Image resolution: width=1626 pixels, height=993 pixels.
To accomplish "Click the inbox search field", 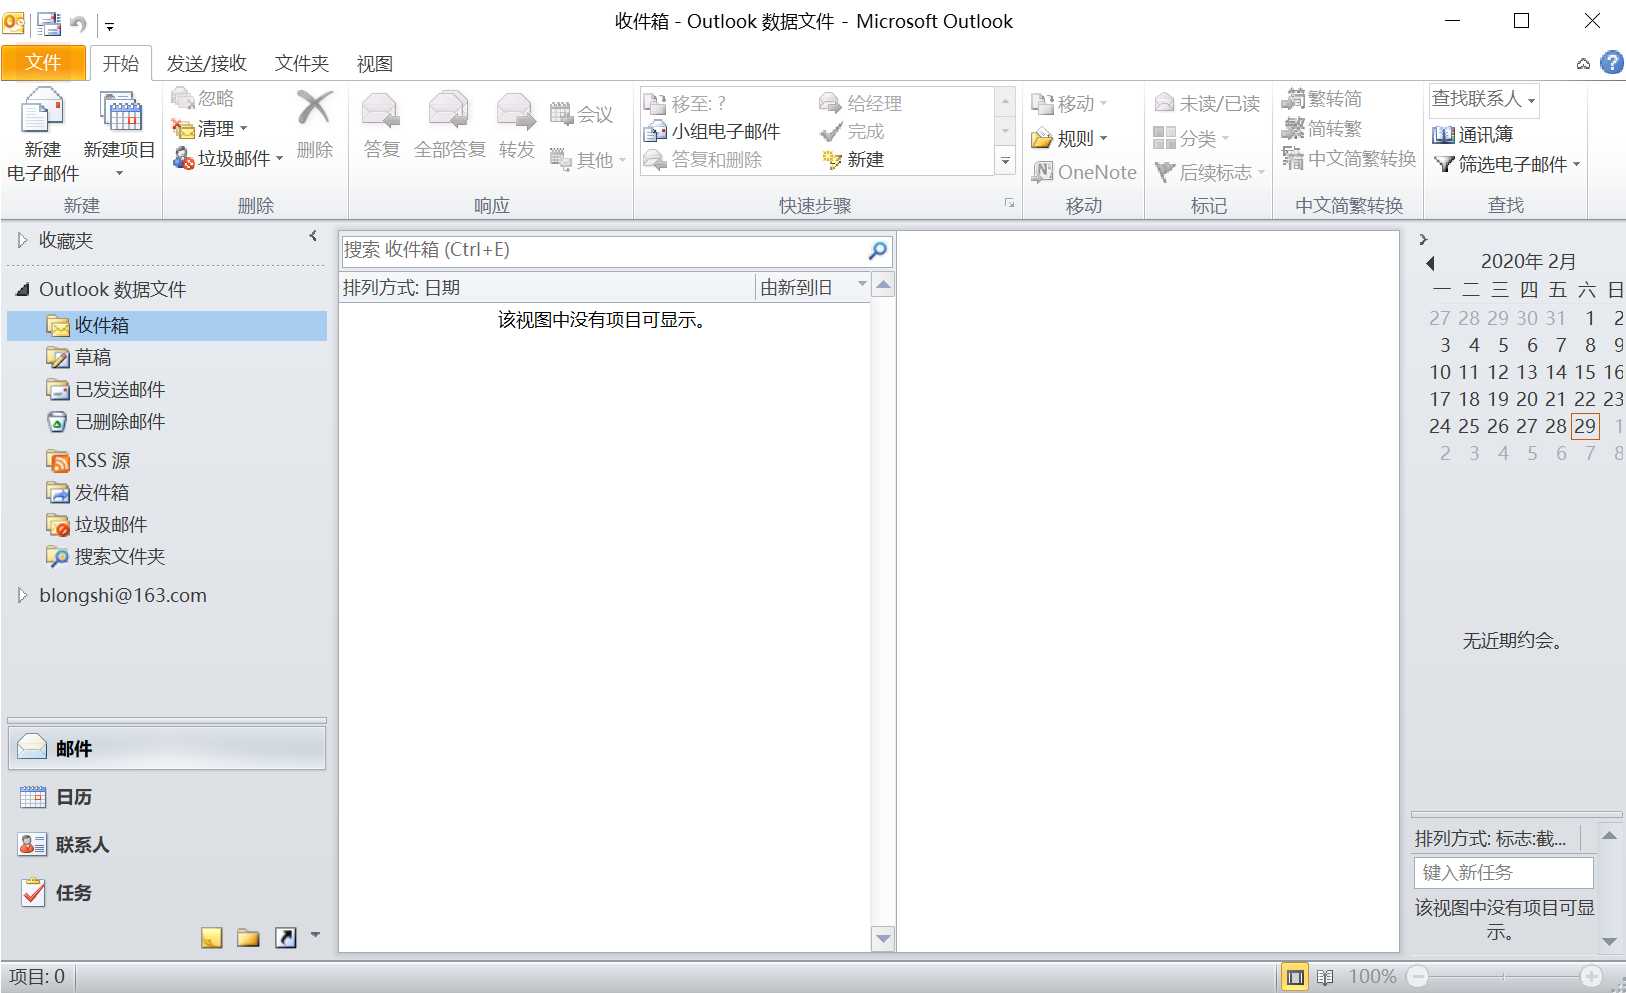I will click(x=603, y=250).
